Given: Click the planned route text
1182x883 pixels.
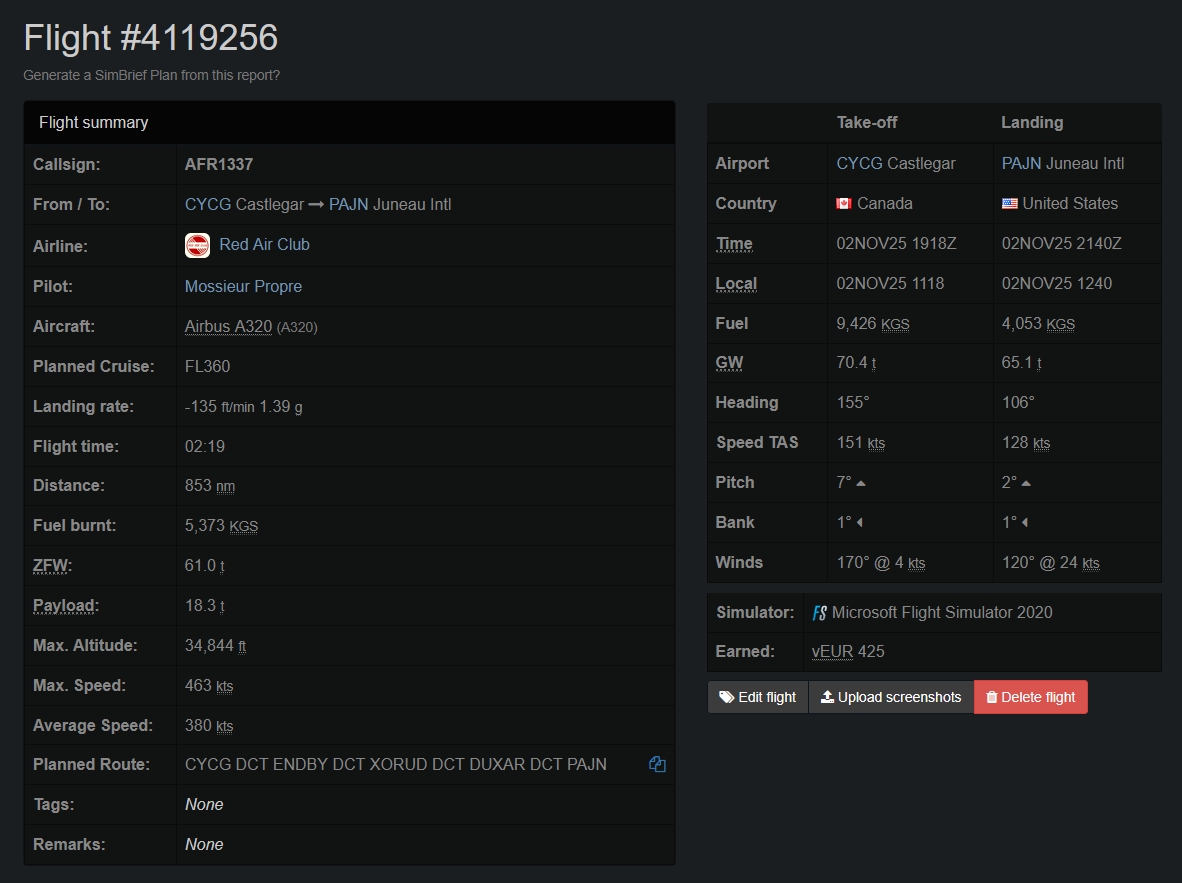Looking at the screenshot, I should [395, 765].
